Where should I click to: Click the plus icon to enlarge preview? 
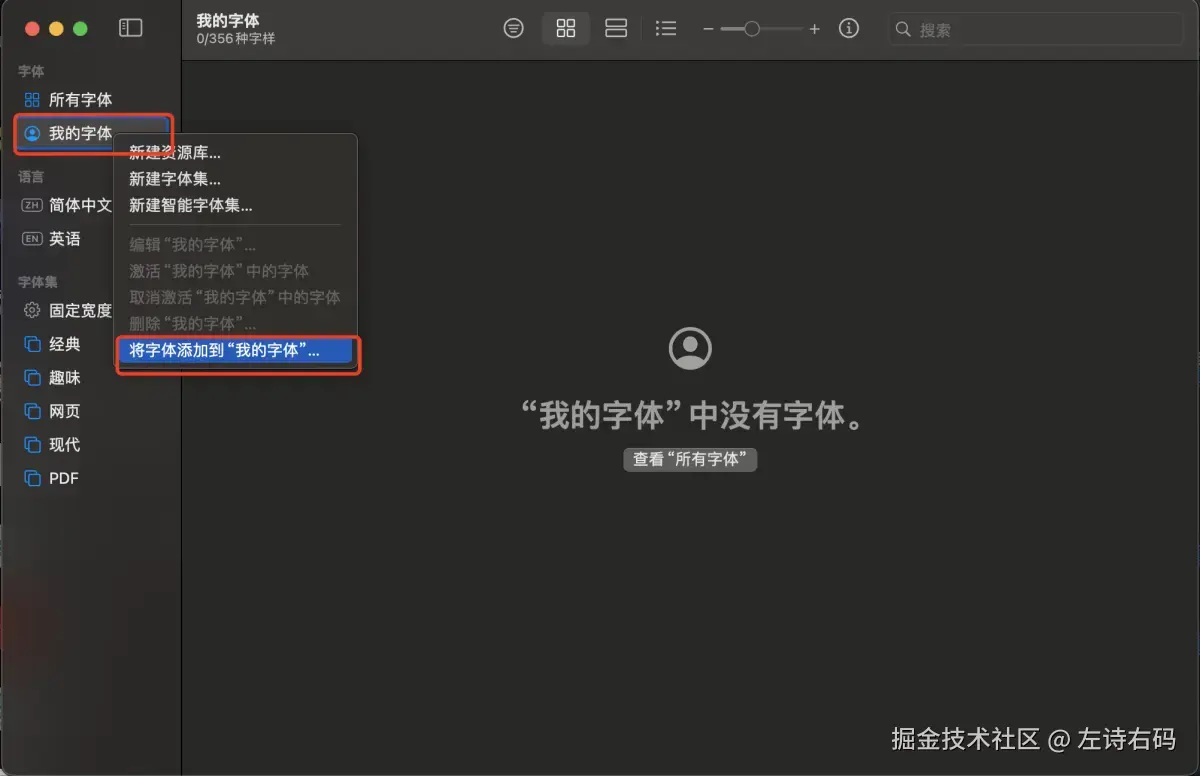814,29
